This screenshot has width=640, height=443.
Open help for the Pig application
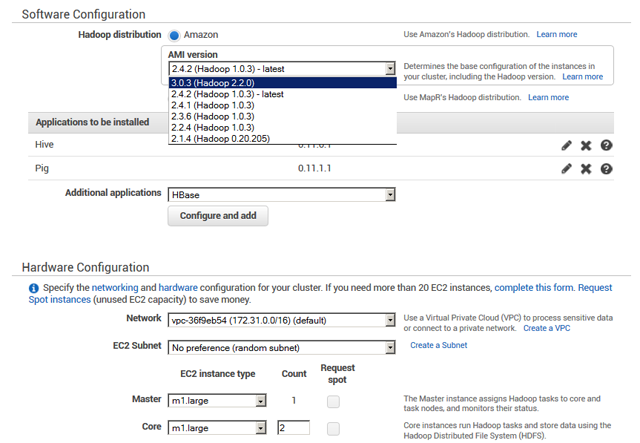[606, 169]
